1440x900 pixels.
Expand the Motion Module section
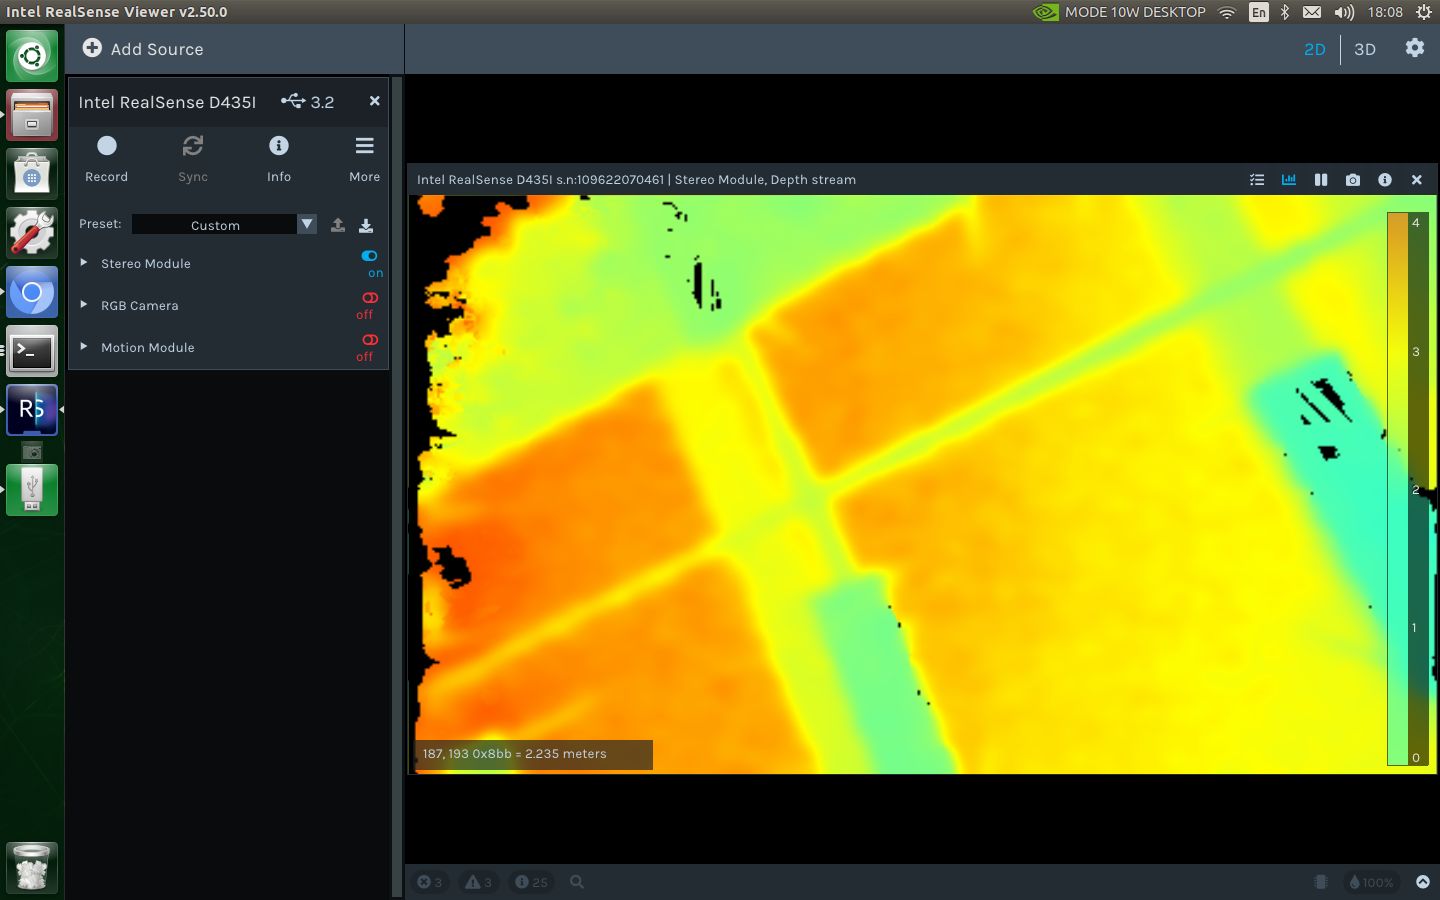point(84,346)
